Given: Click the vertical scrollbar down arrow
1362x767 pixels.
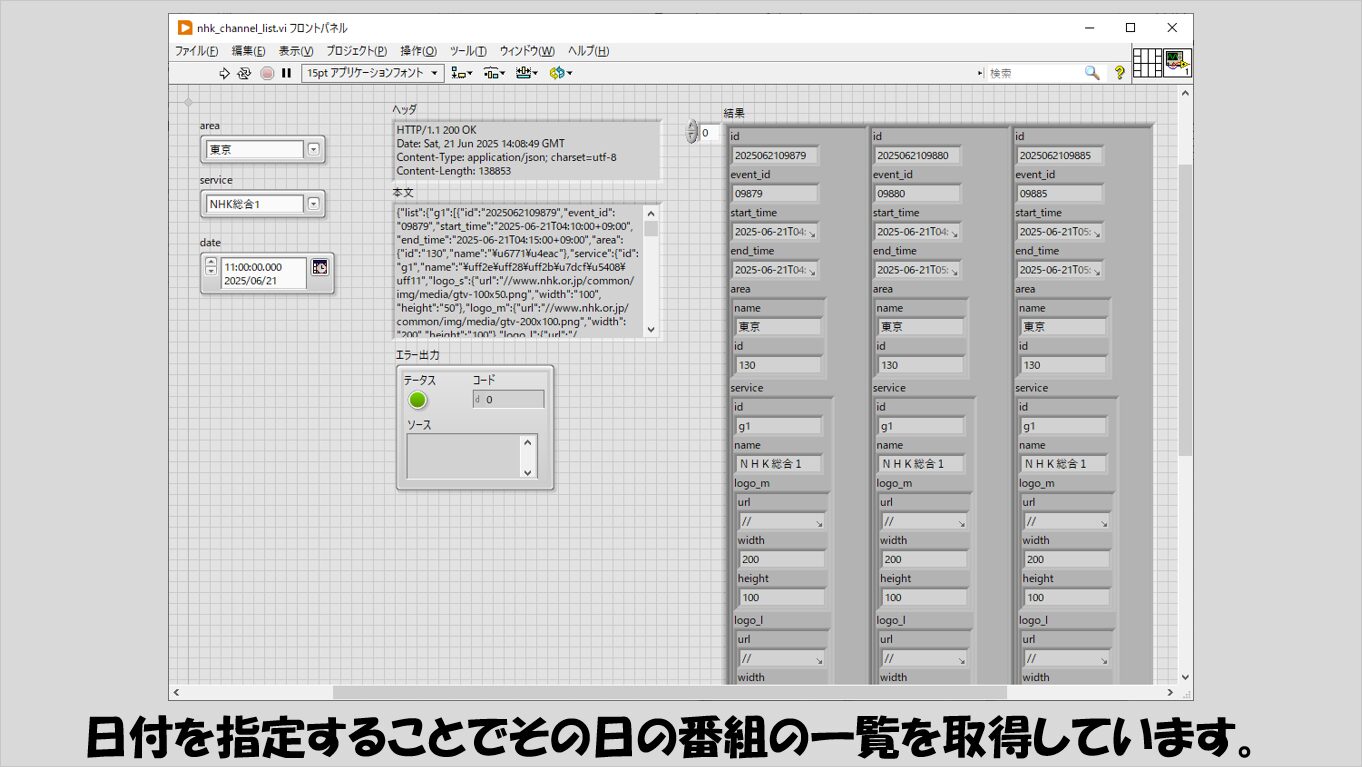Looking at the screenshot, I should [x=1186, y=677].
